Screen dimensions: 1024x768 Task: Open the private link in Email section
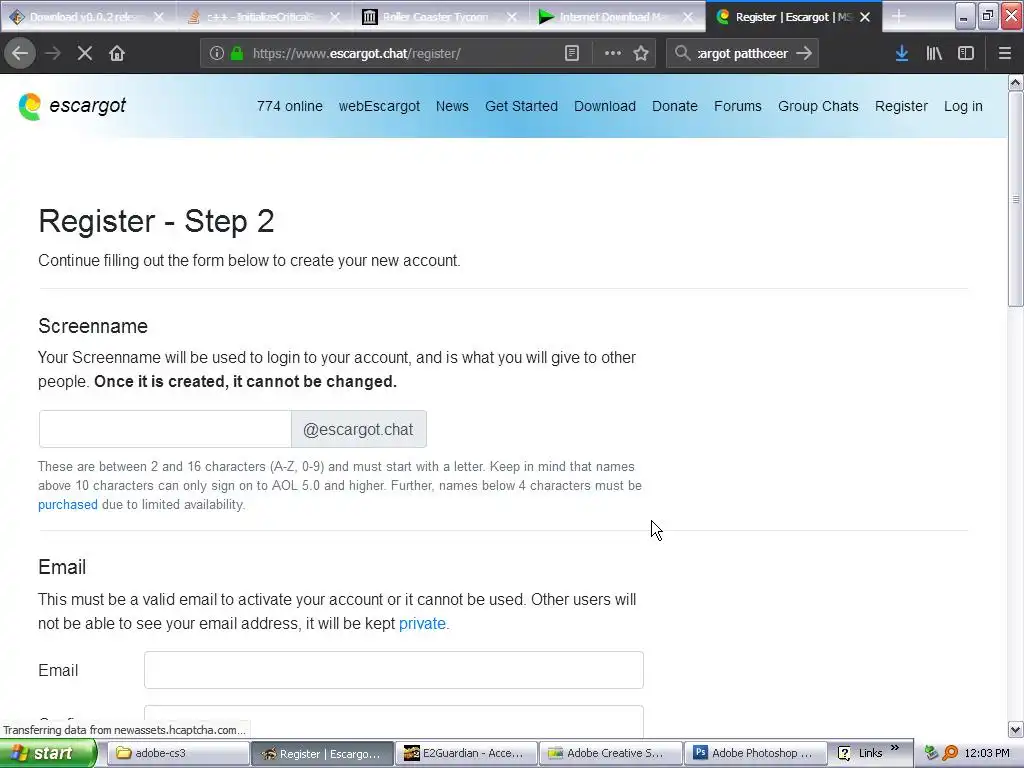pos(422,623)
